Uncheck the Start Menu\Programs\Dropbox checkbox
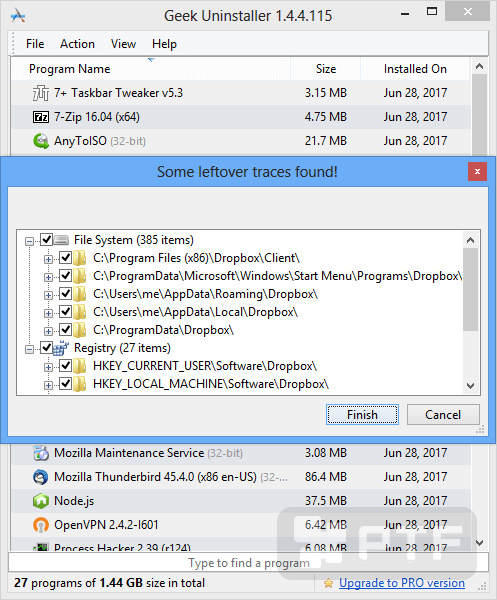 [65, 276]
